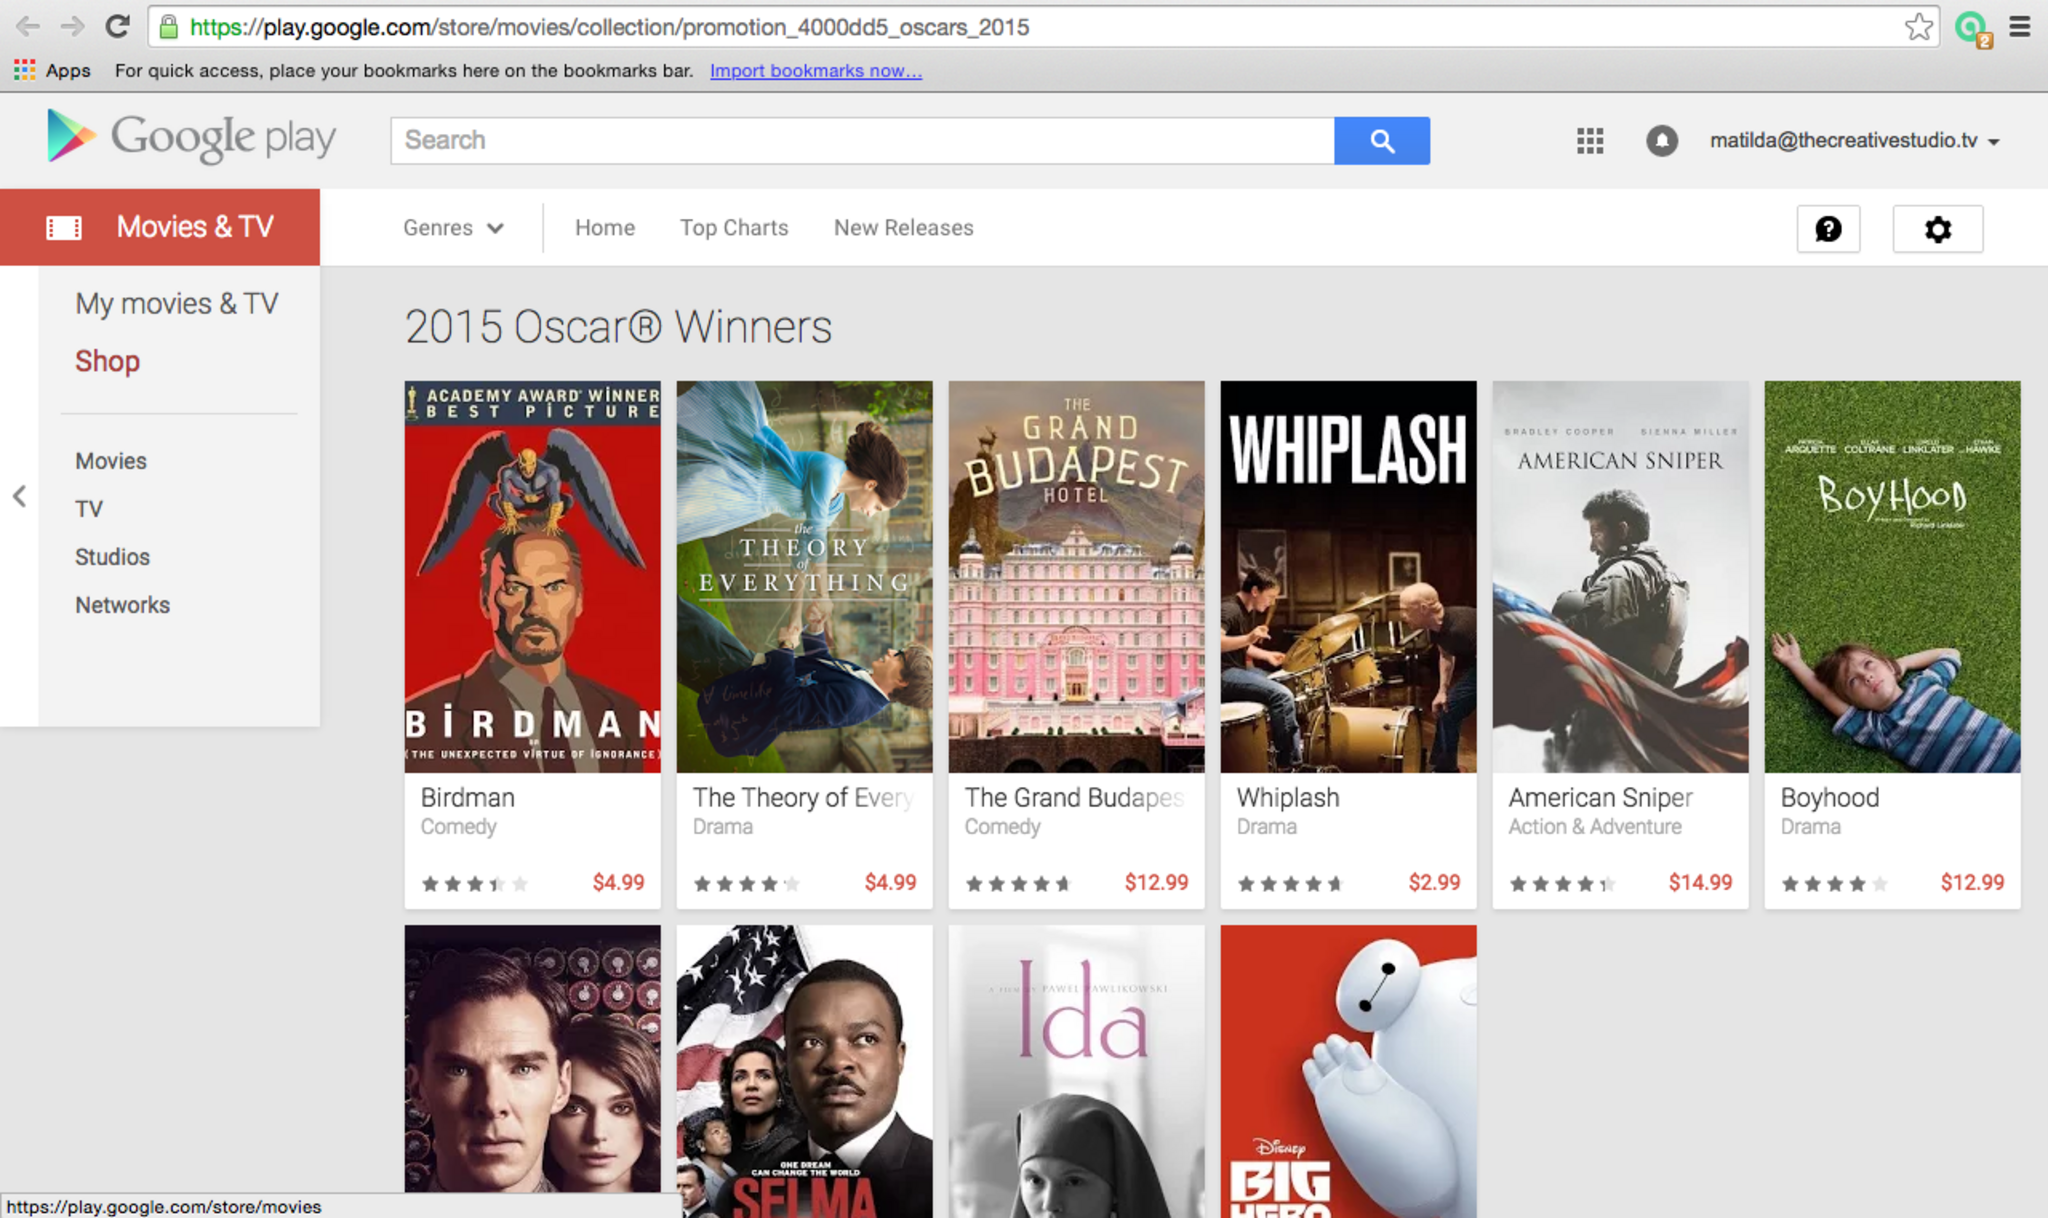Image resolution: width=2048 pixels, height=1218 pixels.
Task: Click the browser forward arrow
Action: [72, 26]
